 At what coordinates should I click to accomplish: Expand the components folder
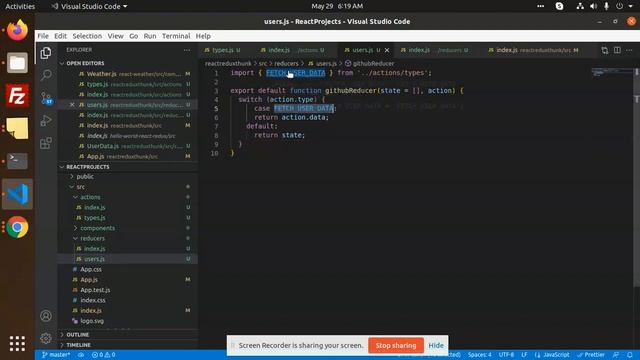pyautogui.click(x=97, y=228)
